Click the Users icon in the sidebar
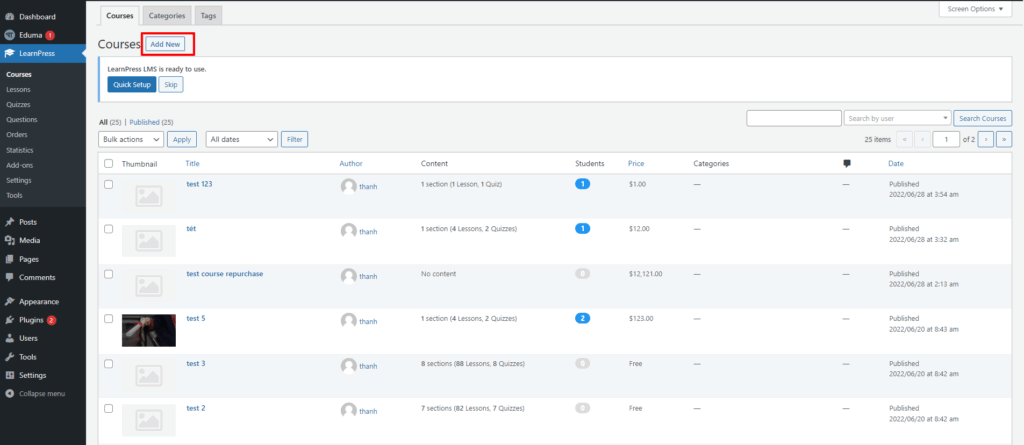 click(10, 338)
